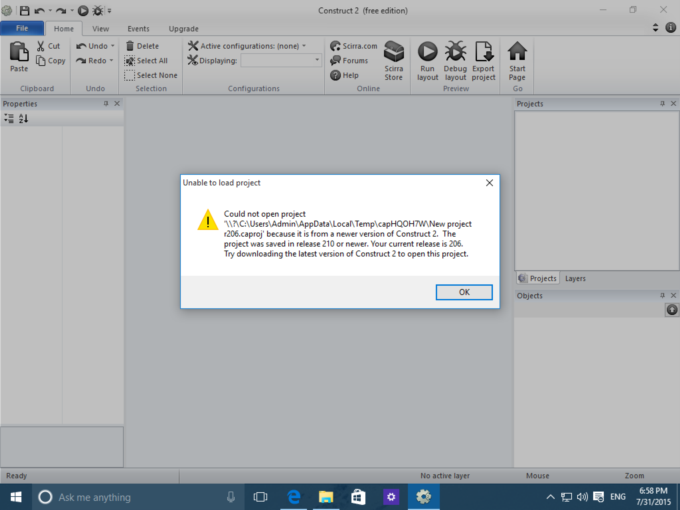Switch to the Layers tab
The image size is (680, 510).
point(575,278)
